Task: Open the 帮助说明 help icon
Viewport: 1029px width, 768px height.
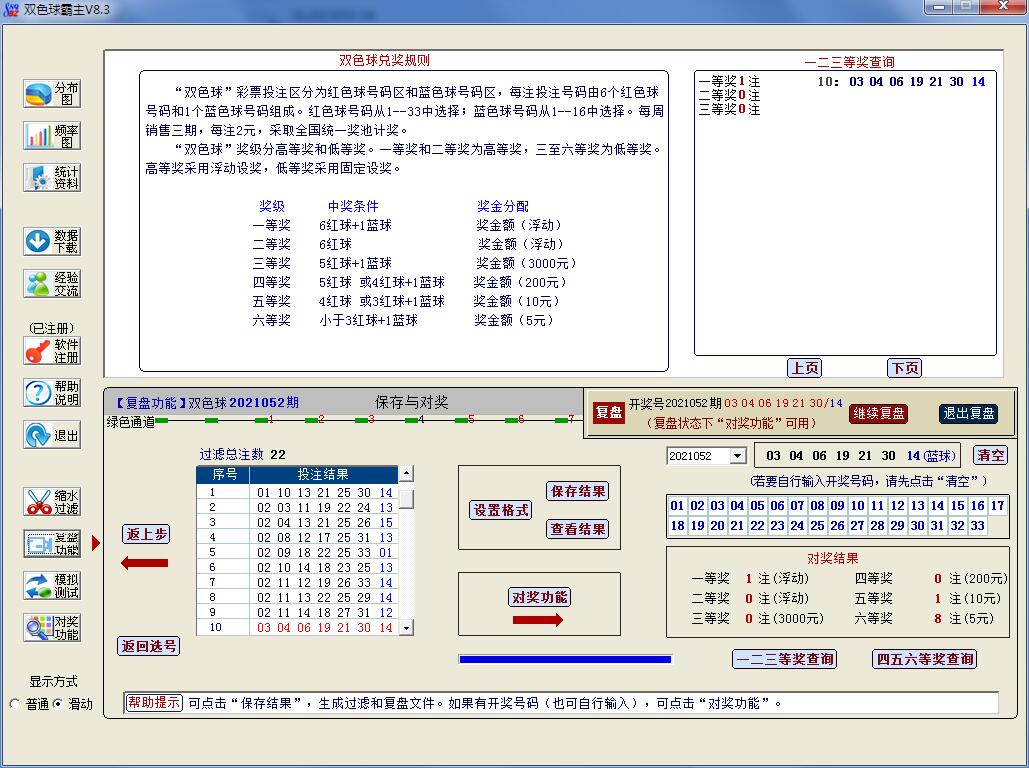Action: tap(52, 393)
